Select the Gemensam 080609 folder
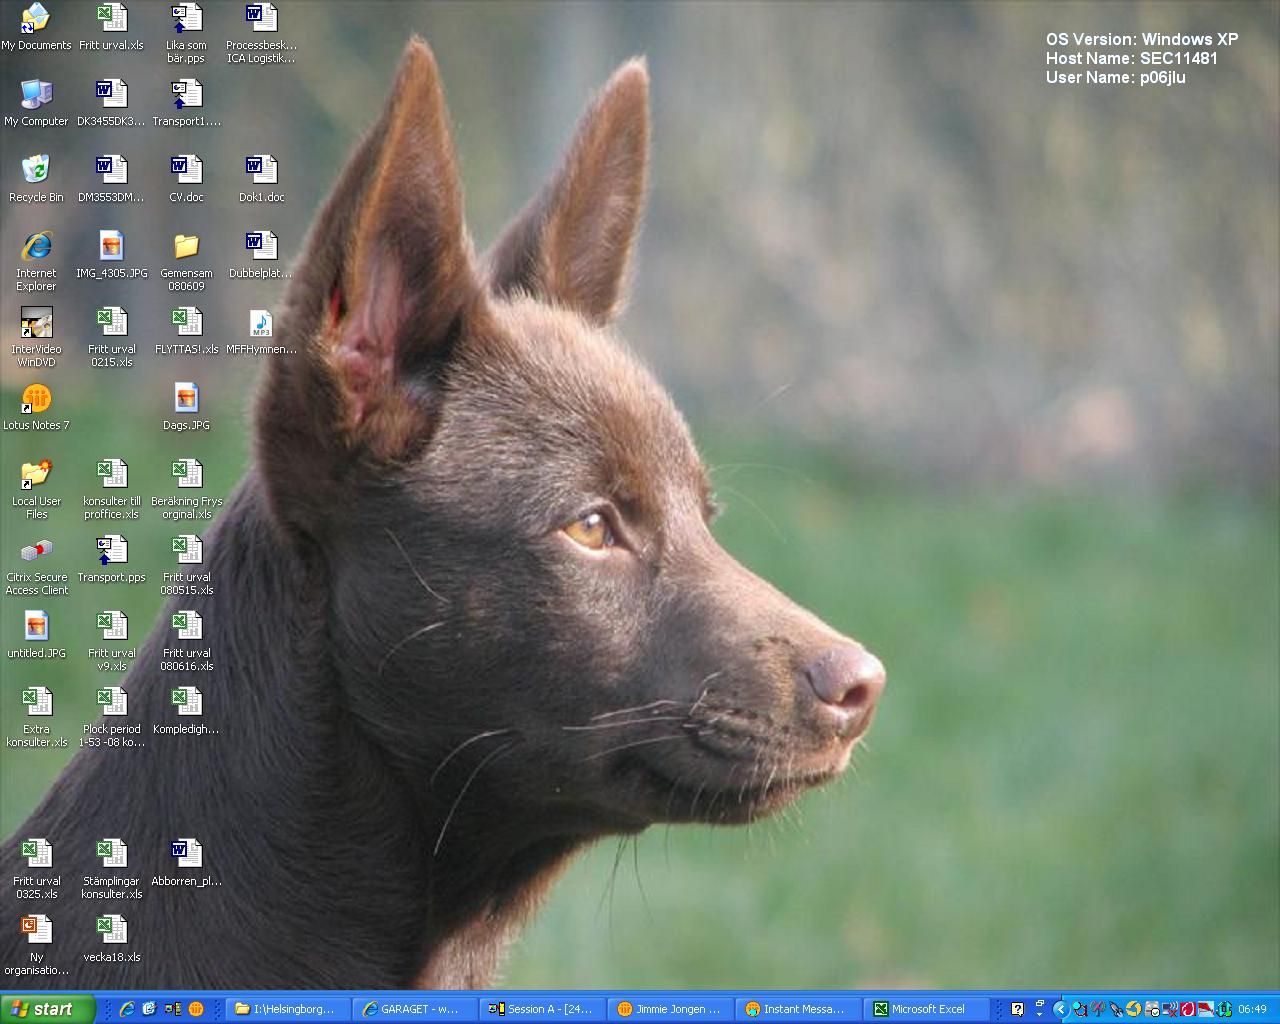1280x1024 pixels. [186, 246]
